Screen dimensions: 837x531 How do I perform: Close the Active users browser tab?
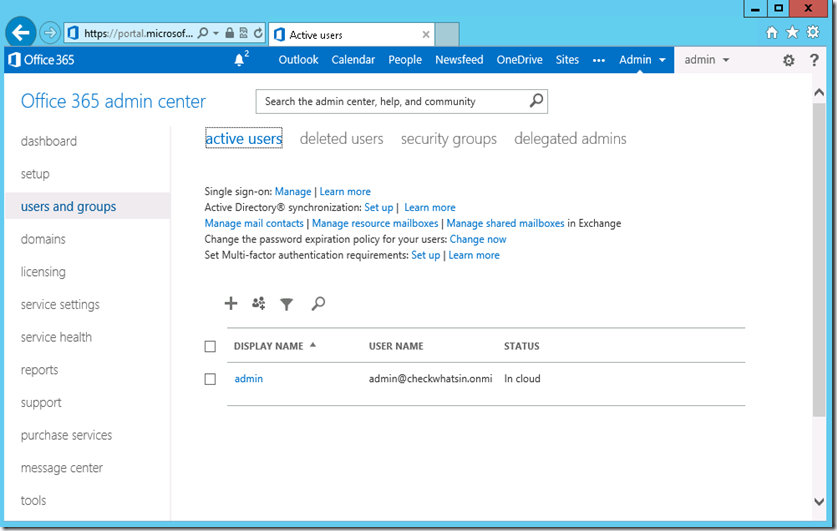(426, 35)
